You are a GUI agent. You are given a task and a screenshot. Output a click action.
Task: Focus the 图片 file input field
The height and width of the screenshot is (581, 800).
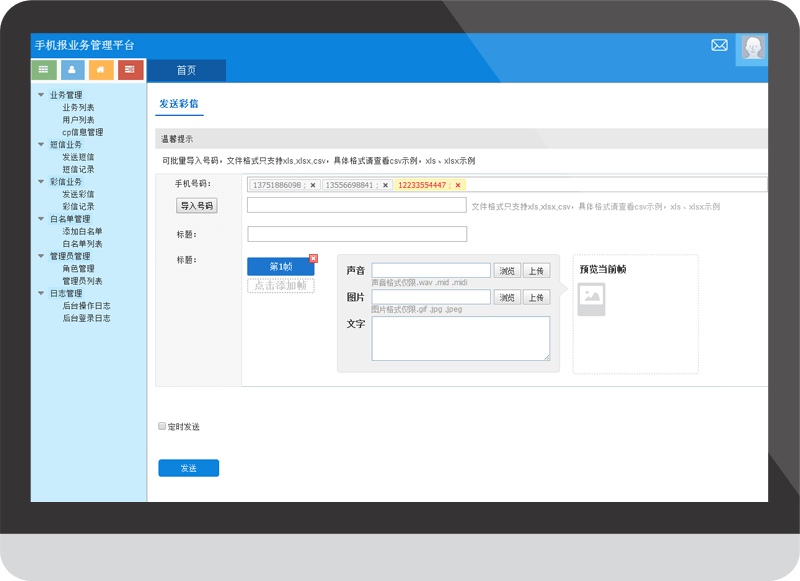pyautogui.click(x=431, y=297)
